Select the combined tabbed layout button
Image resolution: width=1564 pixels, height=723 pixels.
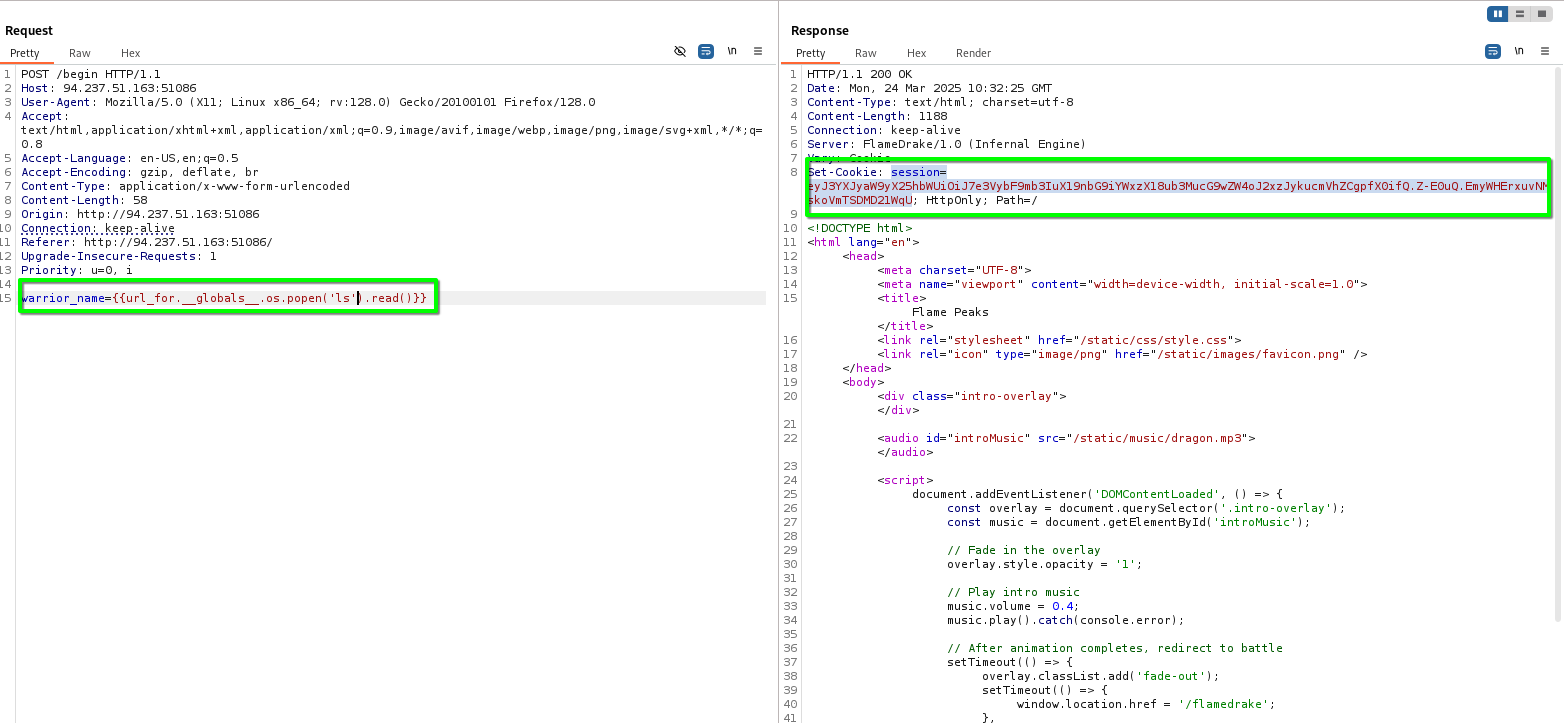[1540, 14]
